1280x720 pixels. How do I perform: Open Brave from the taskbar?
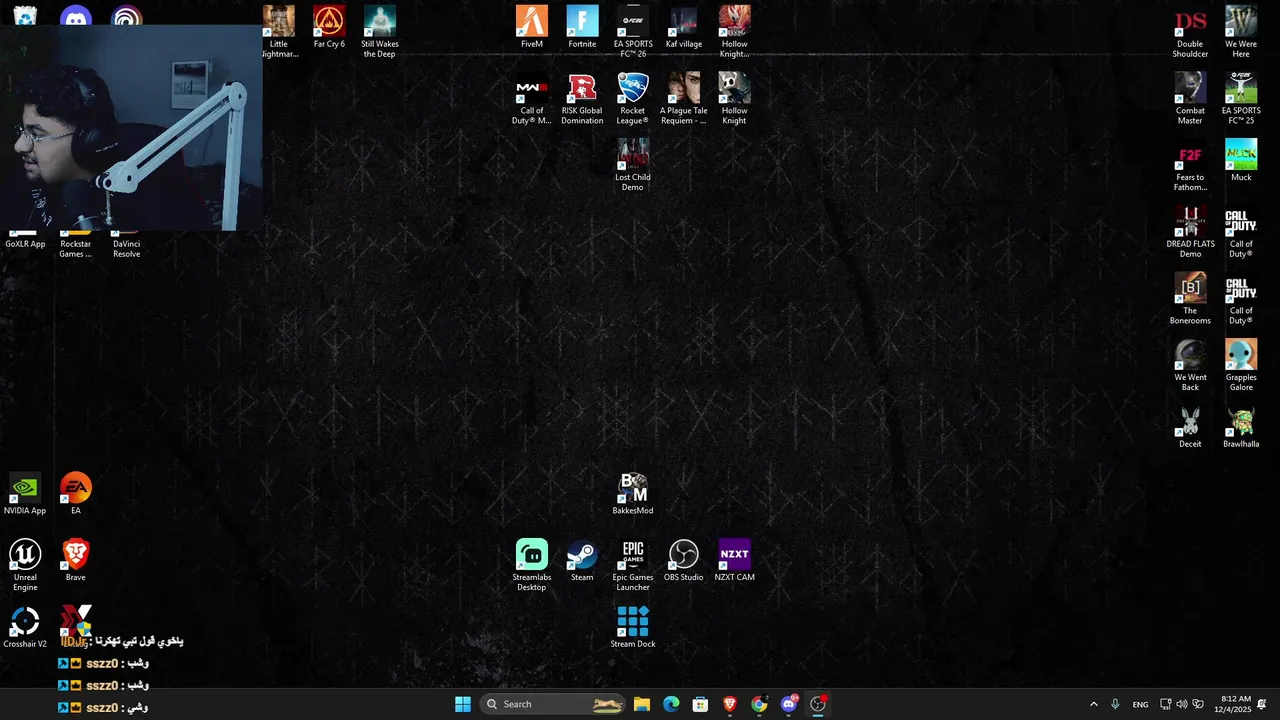click(730, 704)
